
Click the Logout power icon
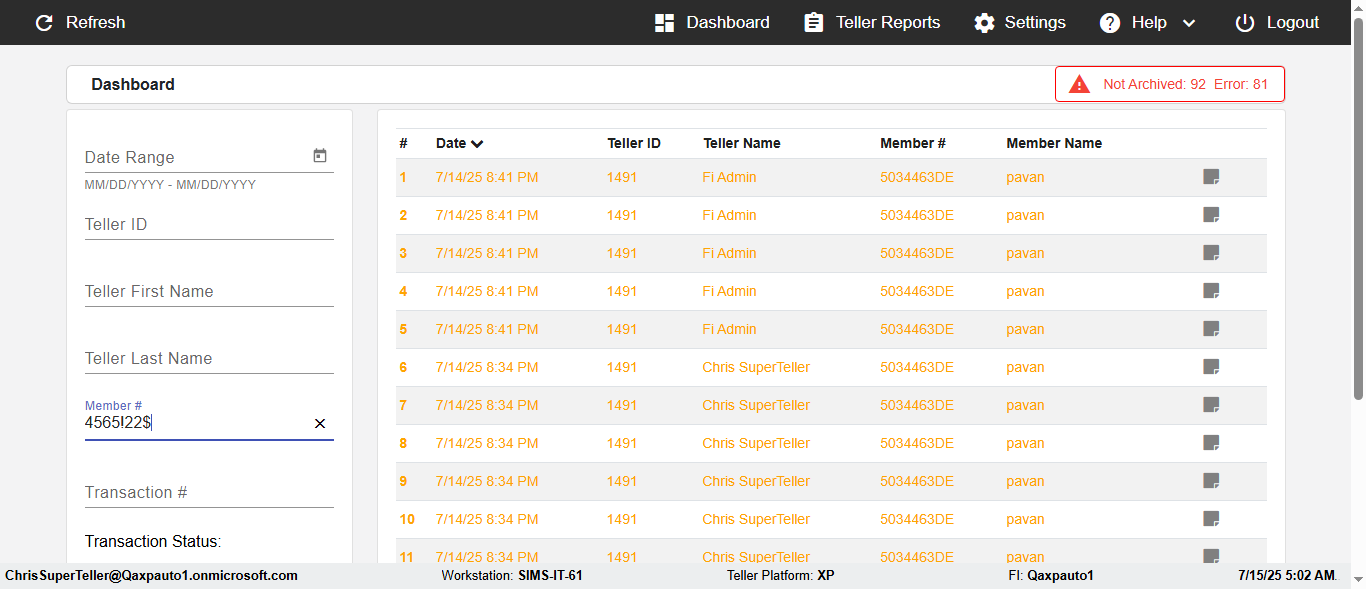[x=1244, y=23]
